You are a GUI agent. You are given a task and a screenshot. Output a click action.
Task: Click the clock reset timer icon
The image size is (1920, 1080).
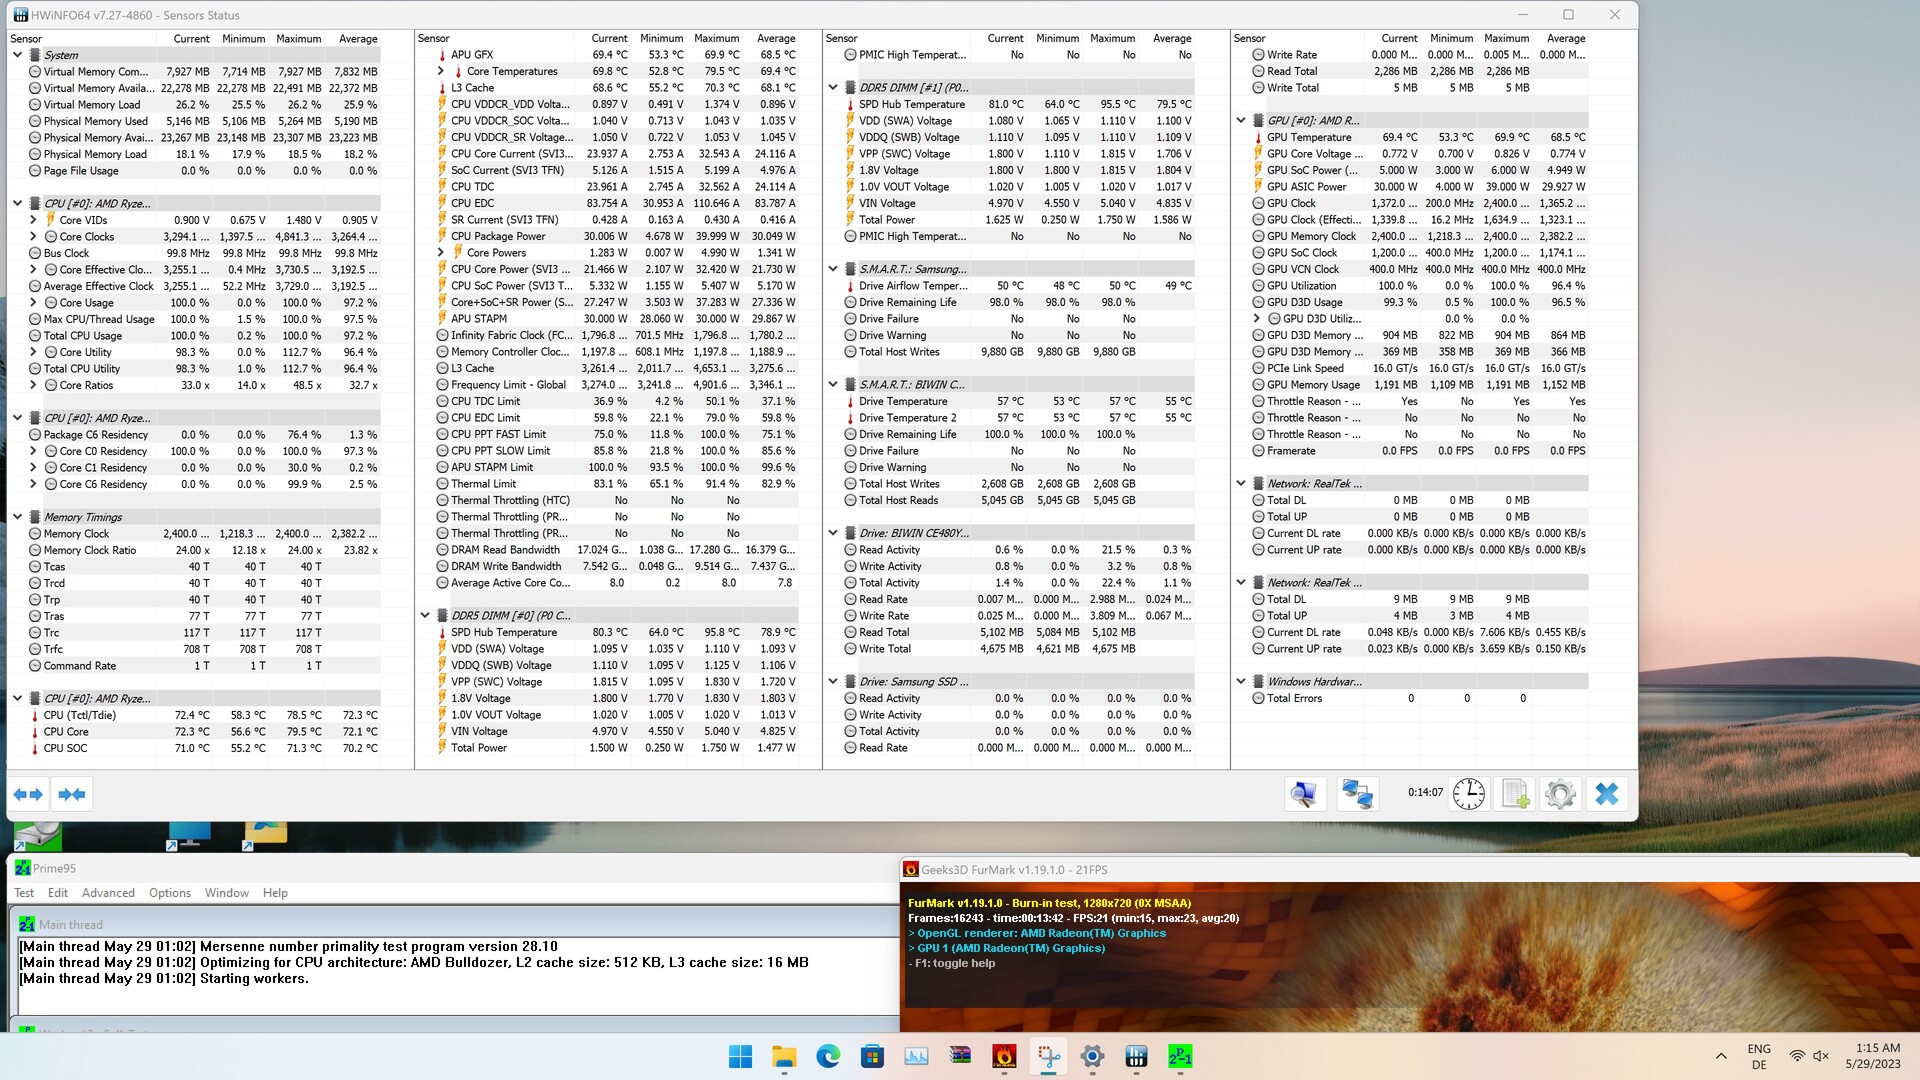(1468, 794)
